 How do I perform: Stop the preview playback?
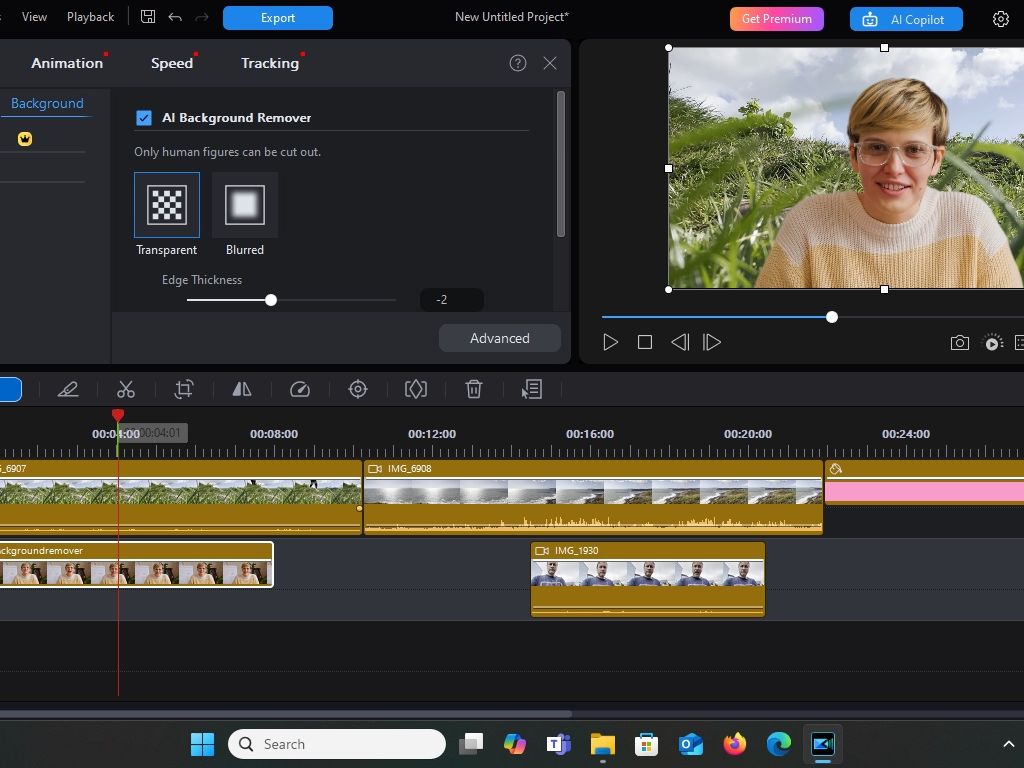click(x=645, y=342)
